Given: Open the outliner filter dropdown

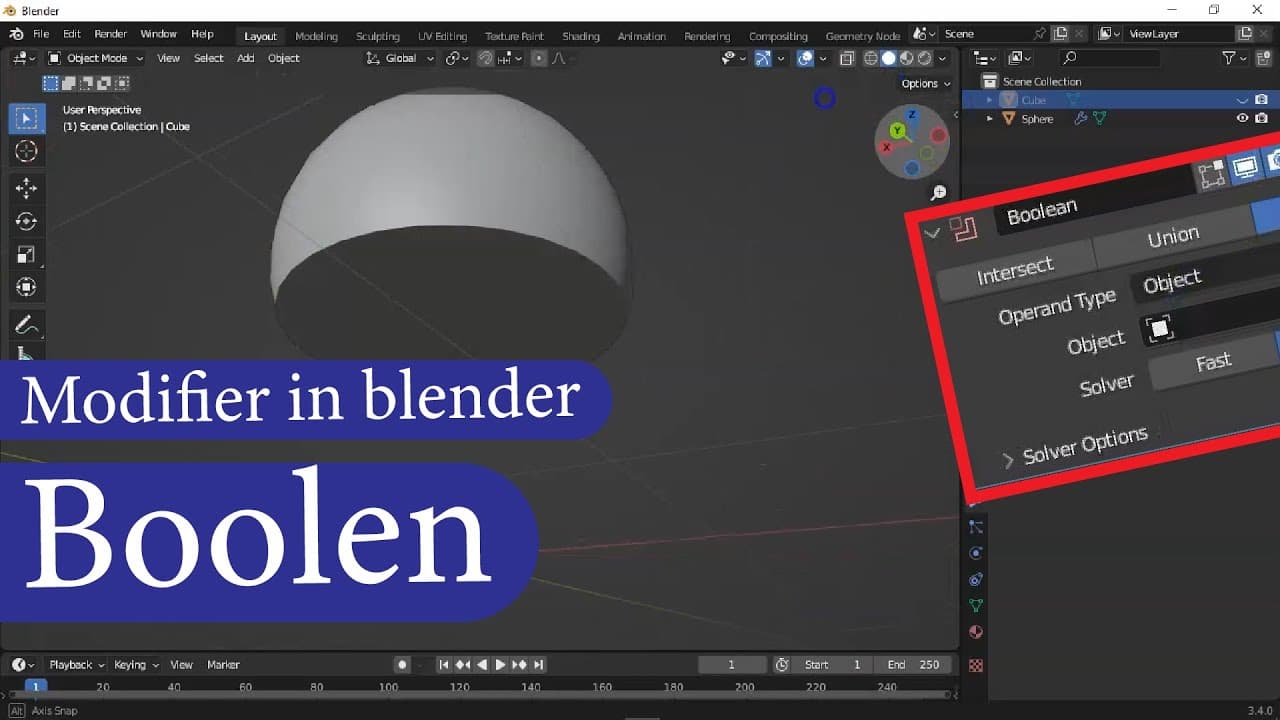Looking at the screenshot, I should point(1236,58).
